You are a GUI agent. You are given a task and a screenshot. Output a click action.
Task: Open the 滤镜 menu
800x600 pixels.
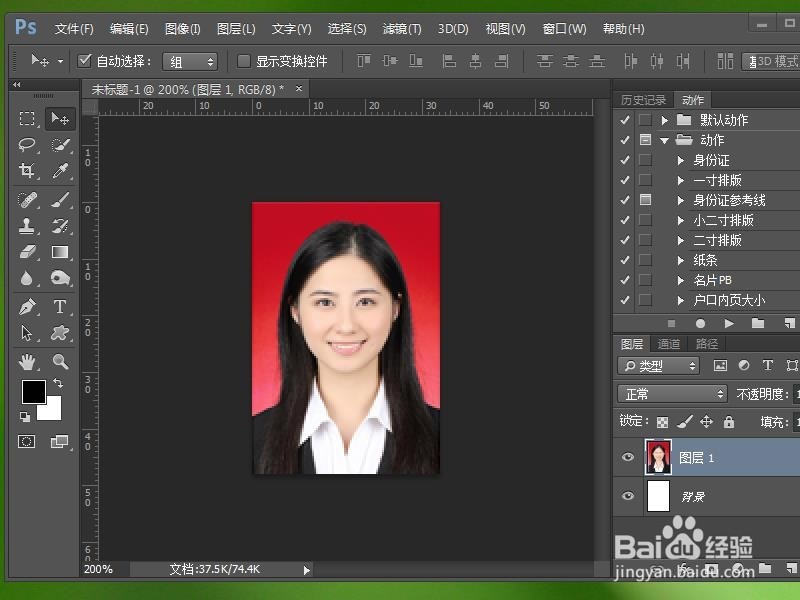tap(401, 29)
